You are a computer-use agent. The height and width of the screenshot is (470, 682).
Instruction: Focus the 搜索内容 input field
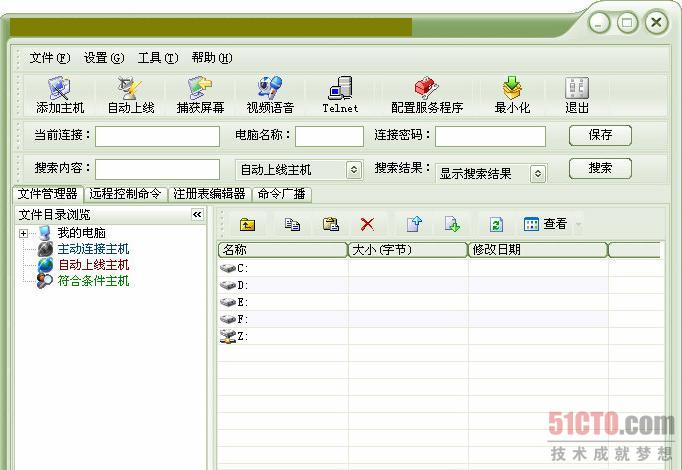point(157,169)
